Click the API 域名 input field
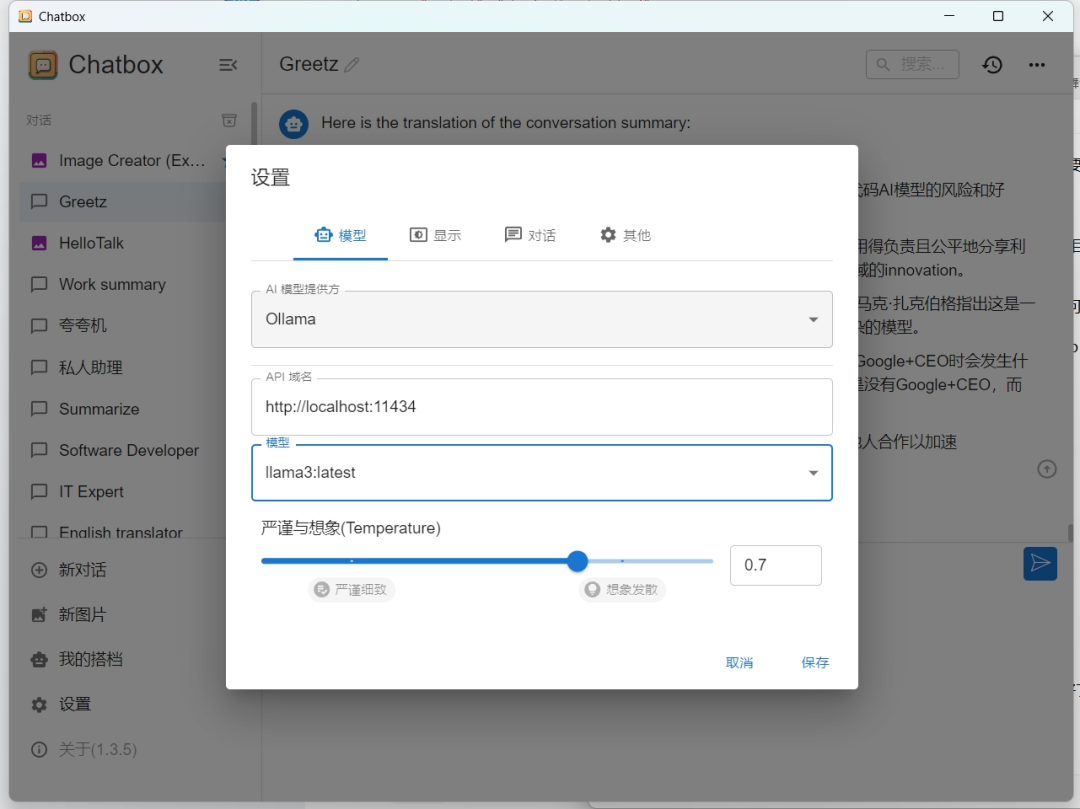Image resolution: width=1080 pixels, height=809 pixels. coord(541,407)
